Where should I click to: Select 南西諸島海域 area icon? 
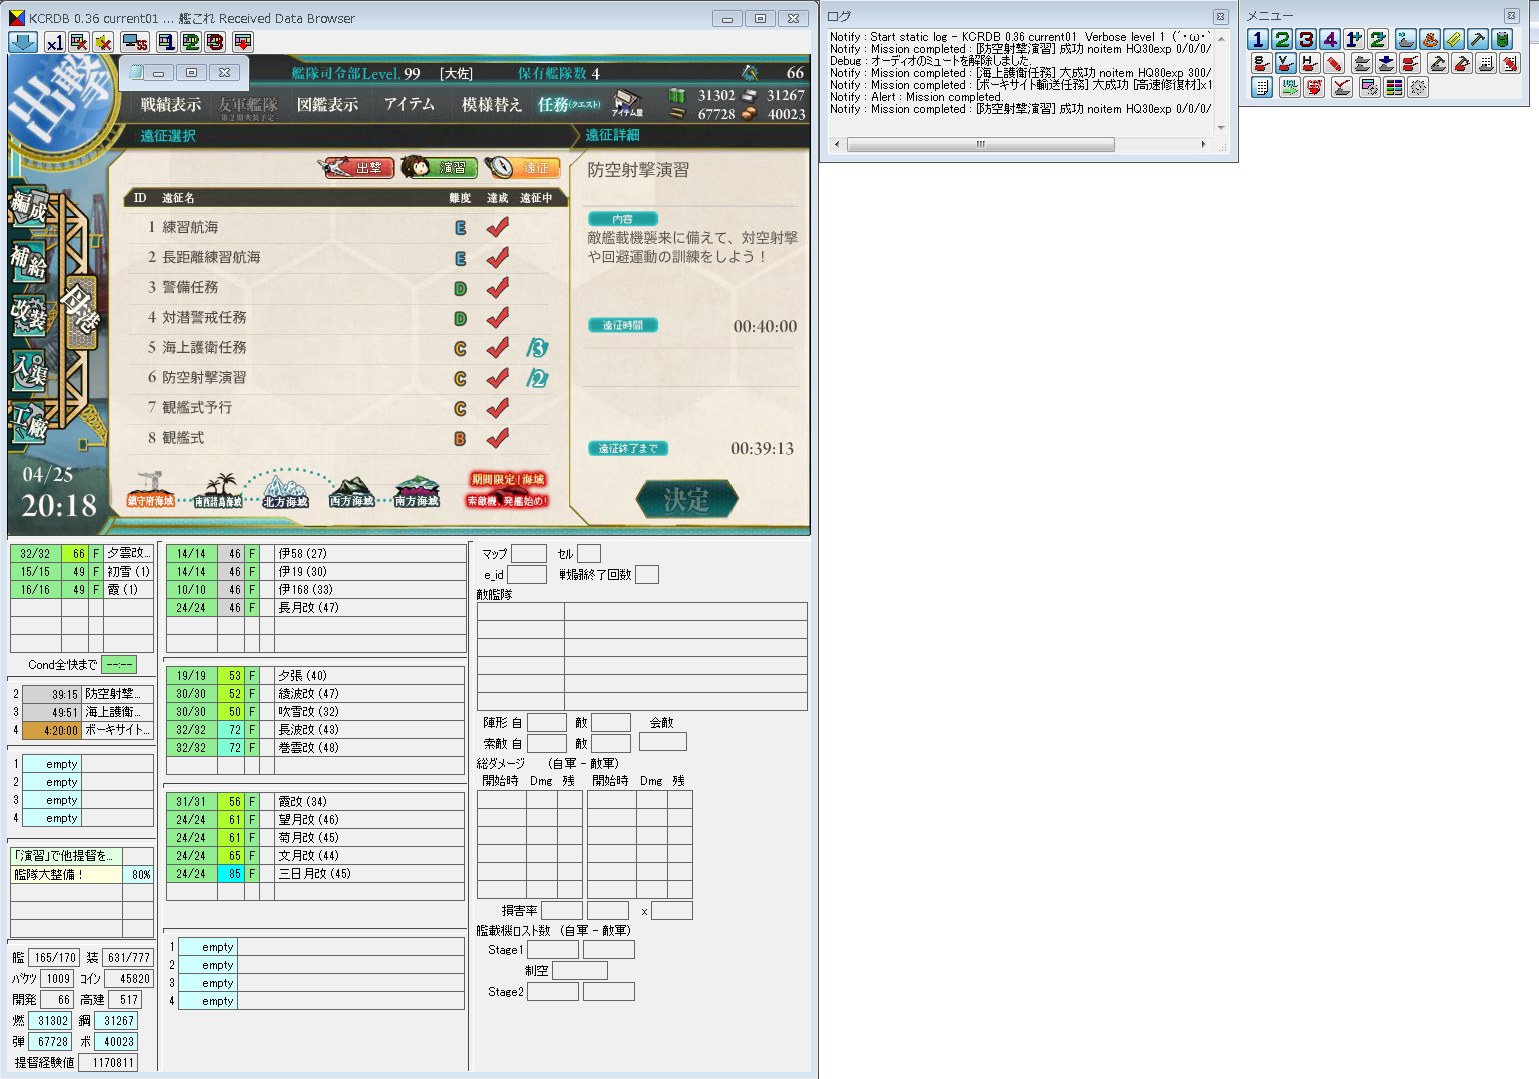click(x=218, y=490)
